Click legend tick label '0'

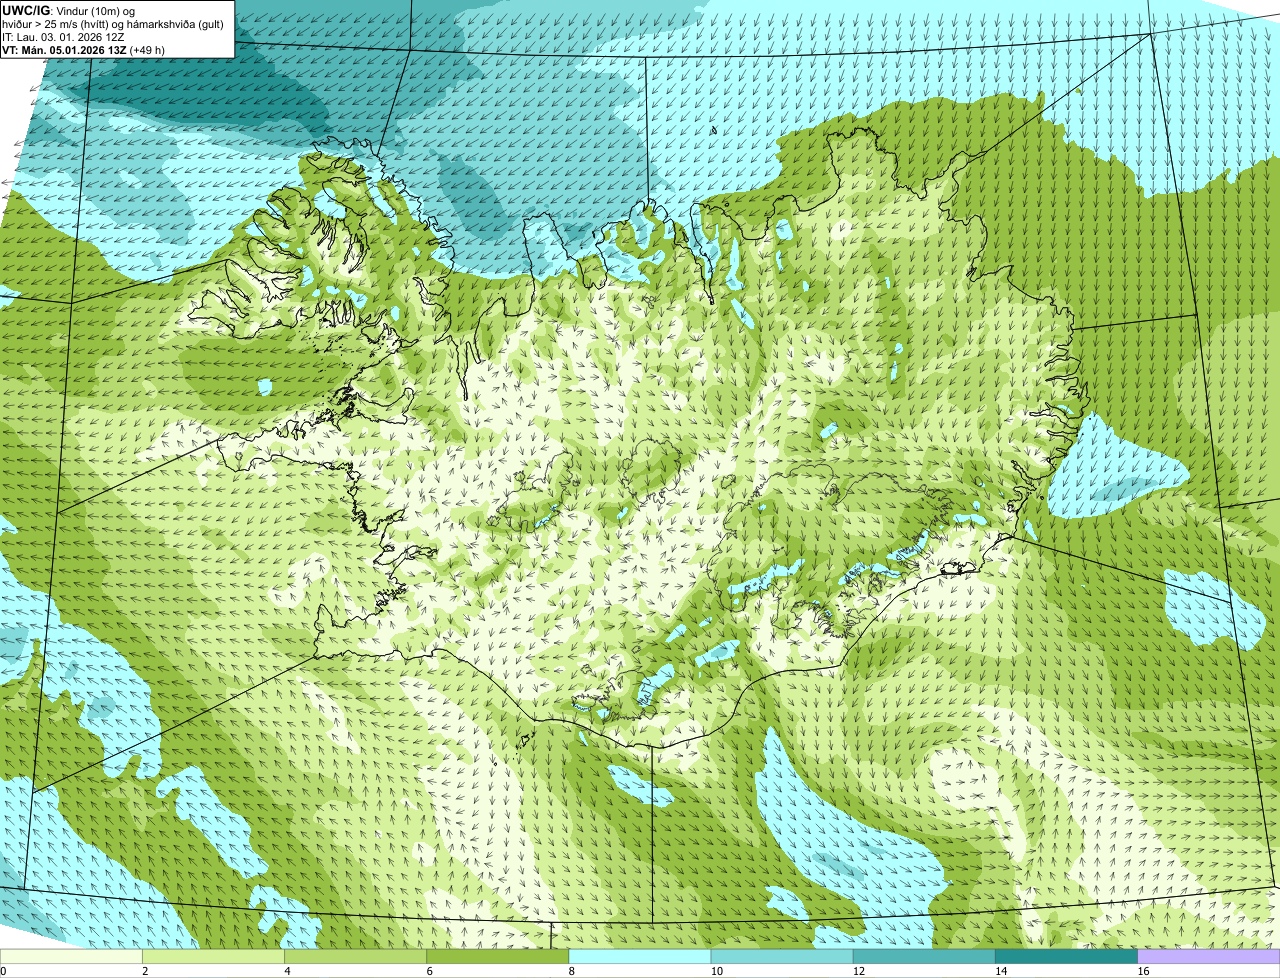(x=3, y=971)
